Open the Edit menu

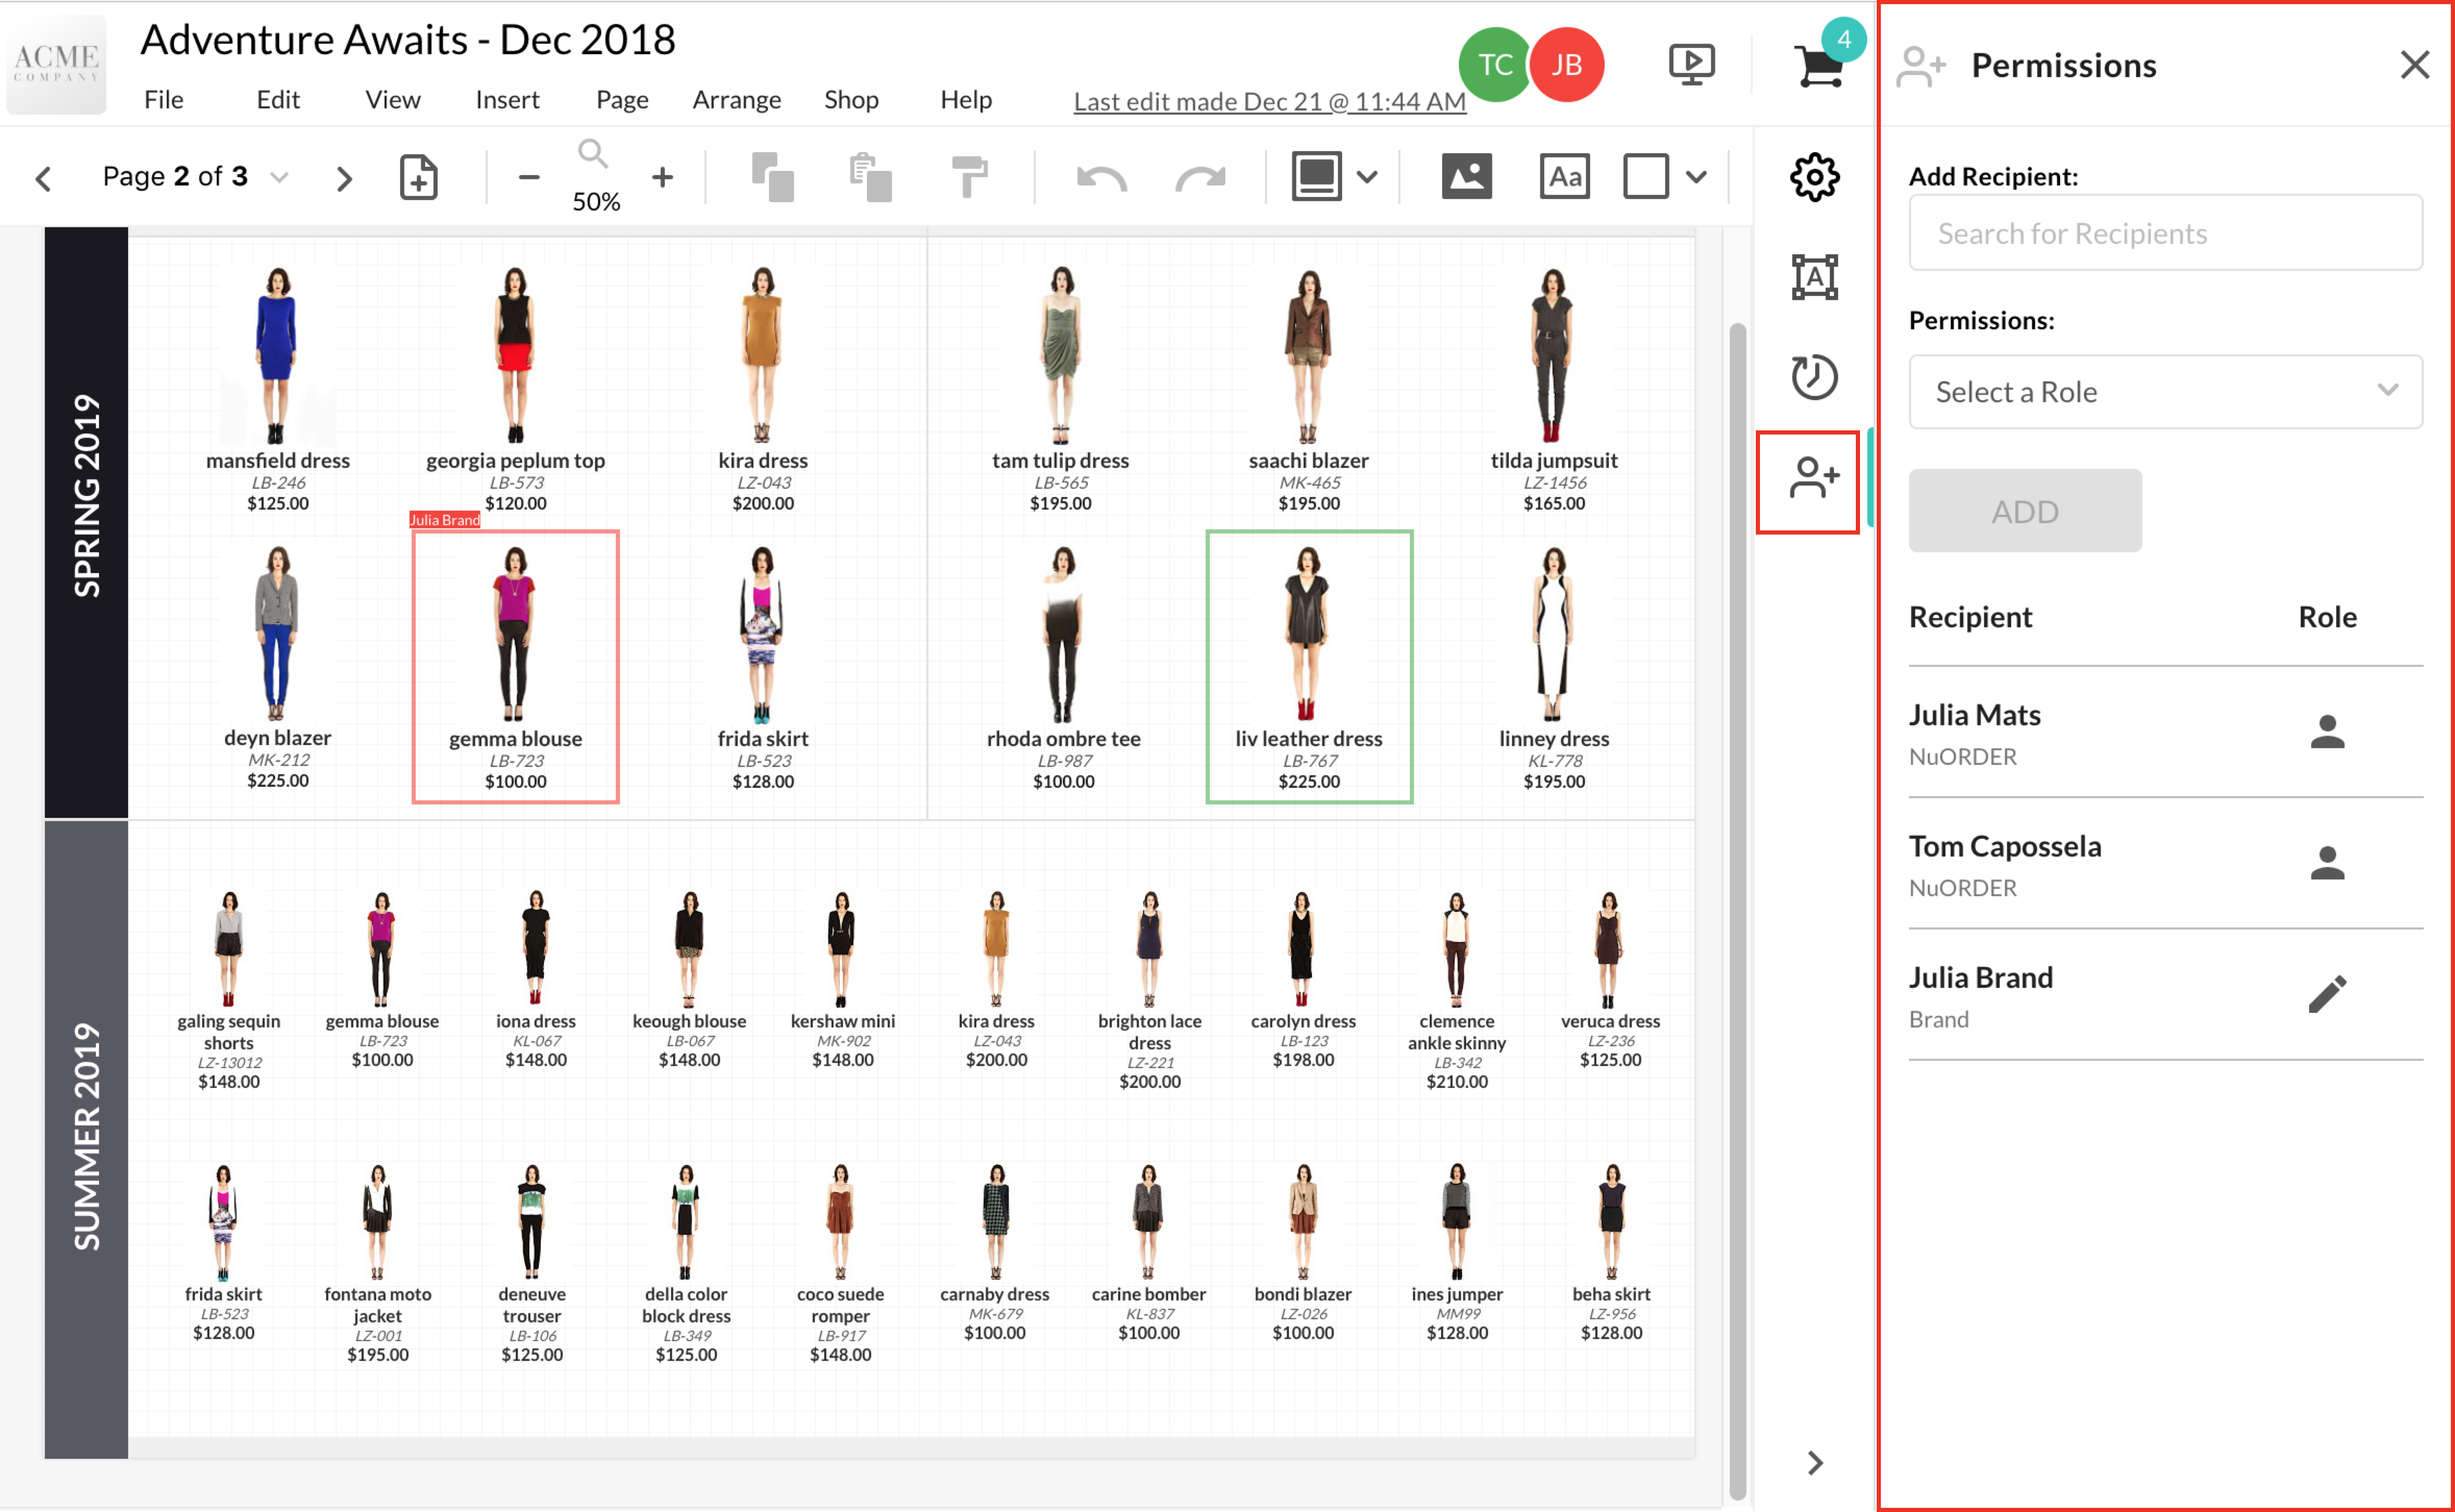278,100
